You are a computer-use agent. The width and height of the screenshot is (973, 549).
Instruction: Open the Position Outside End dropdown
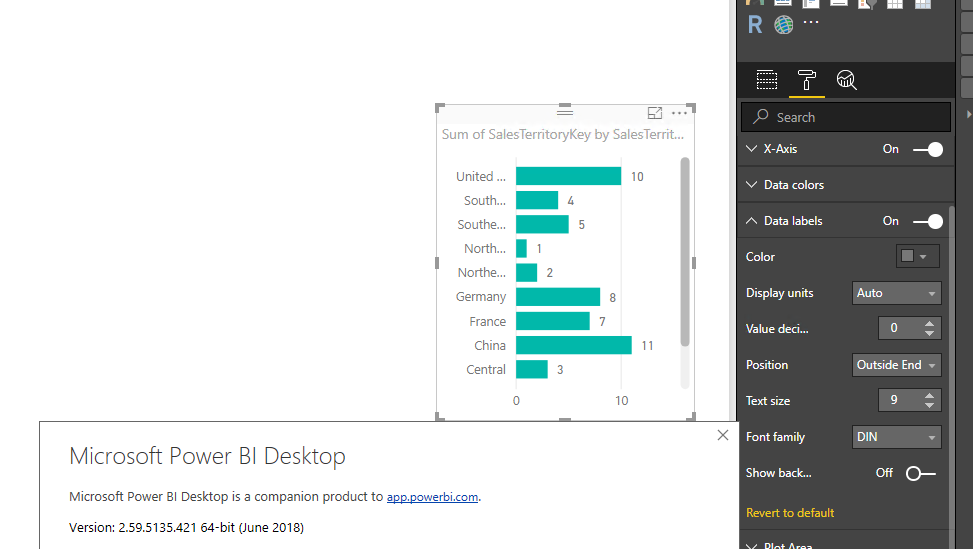897,365
